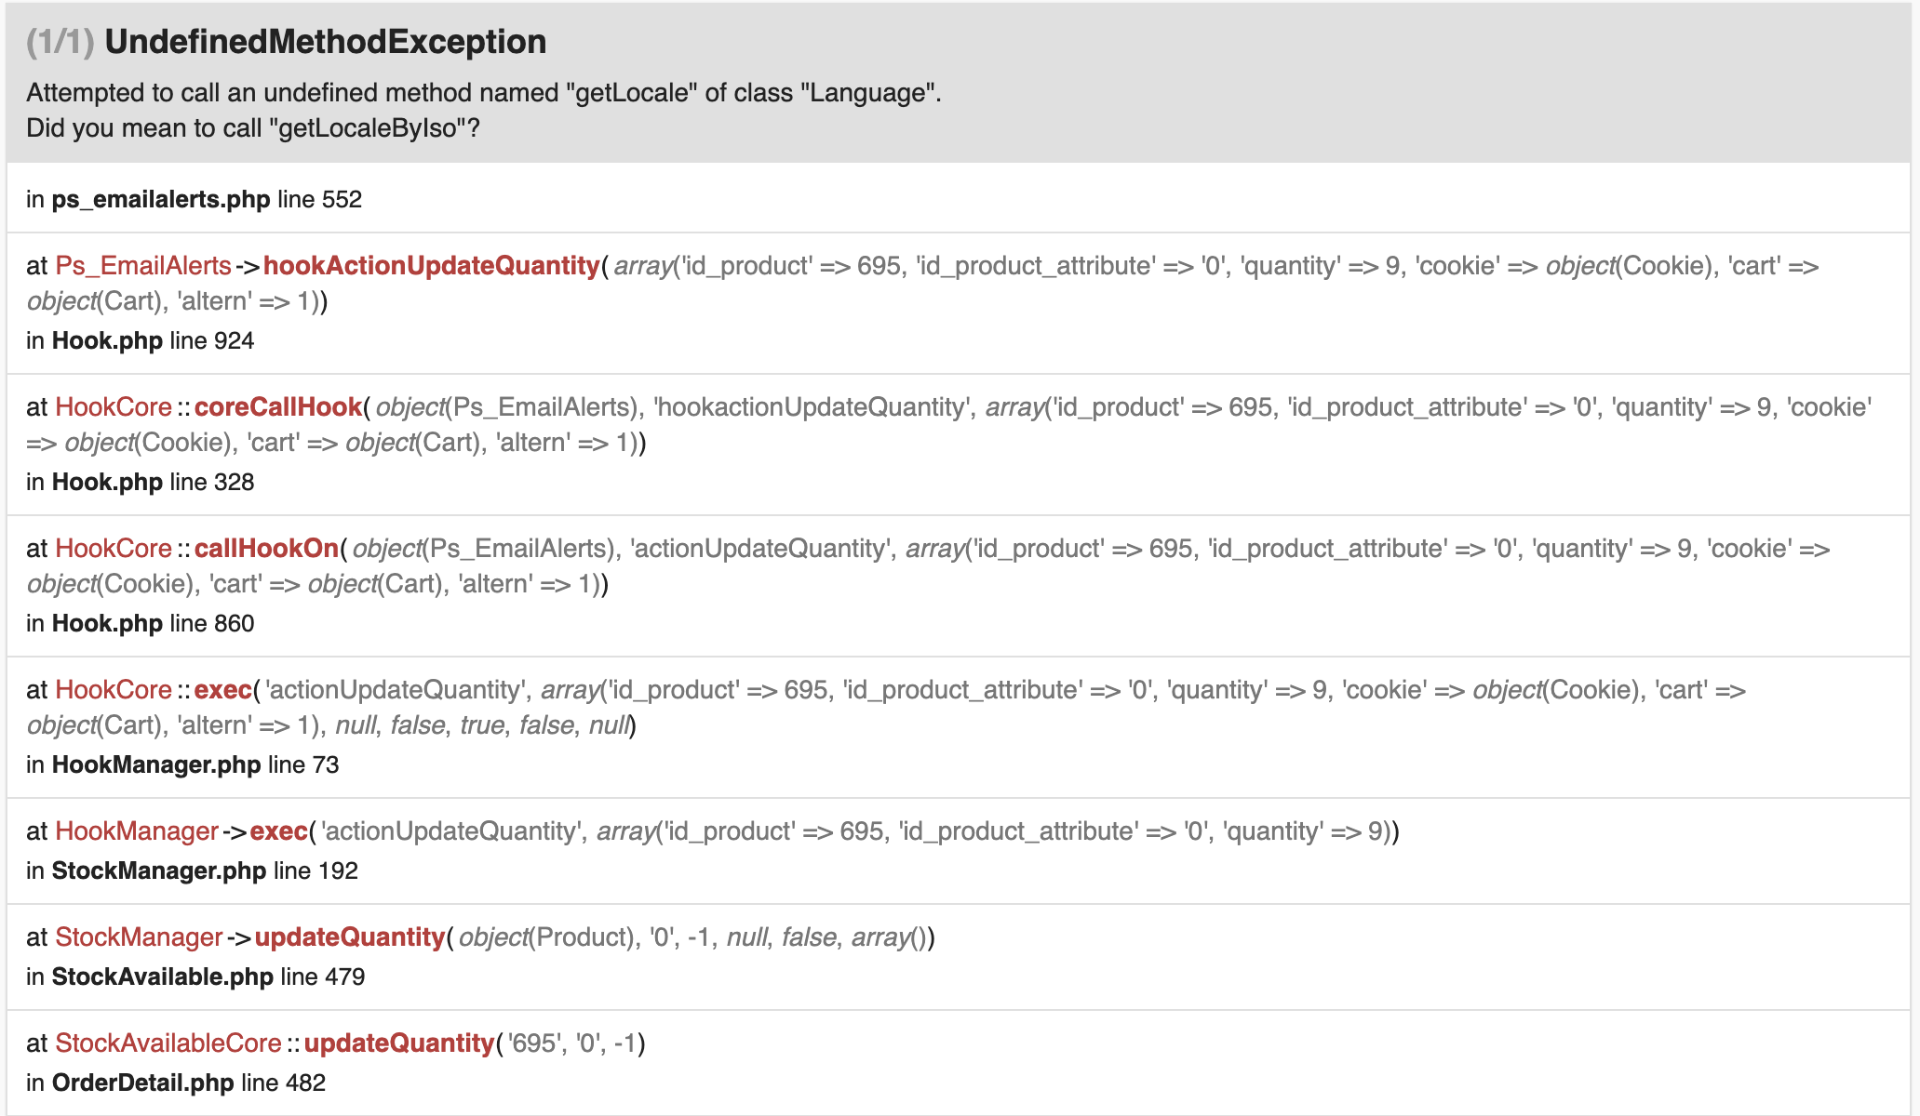This screenshot has height=1116, width=1920.
Task: Open the StockManager class name
Action: click(138, 937)
